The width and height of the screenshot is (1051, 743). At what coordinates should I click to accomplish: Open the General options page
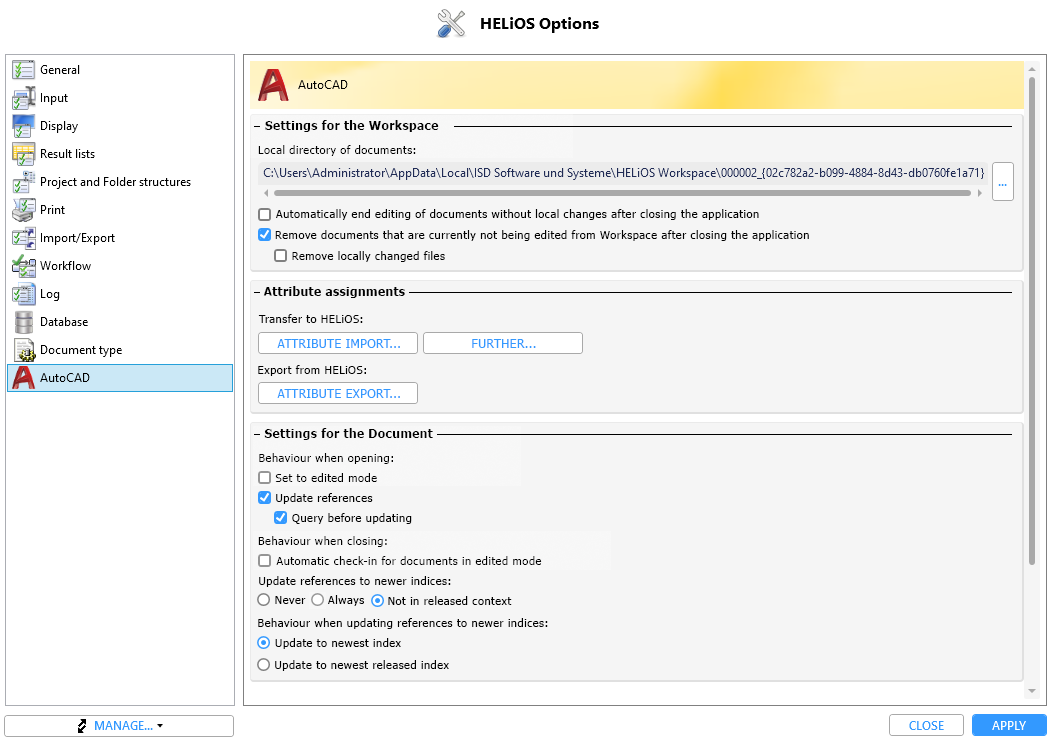click(x=120, y=70)
